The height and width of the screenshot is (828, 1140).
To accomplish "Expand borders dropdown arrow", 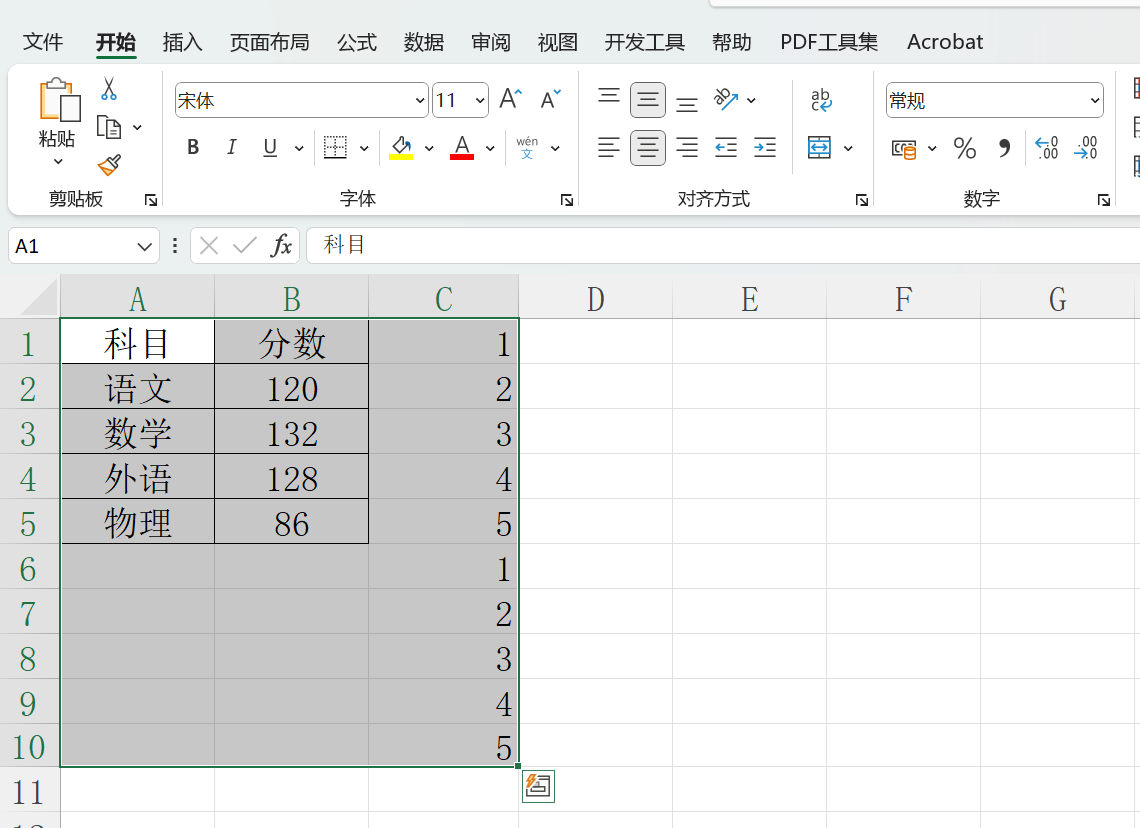I will point(364,148).
